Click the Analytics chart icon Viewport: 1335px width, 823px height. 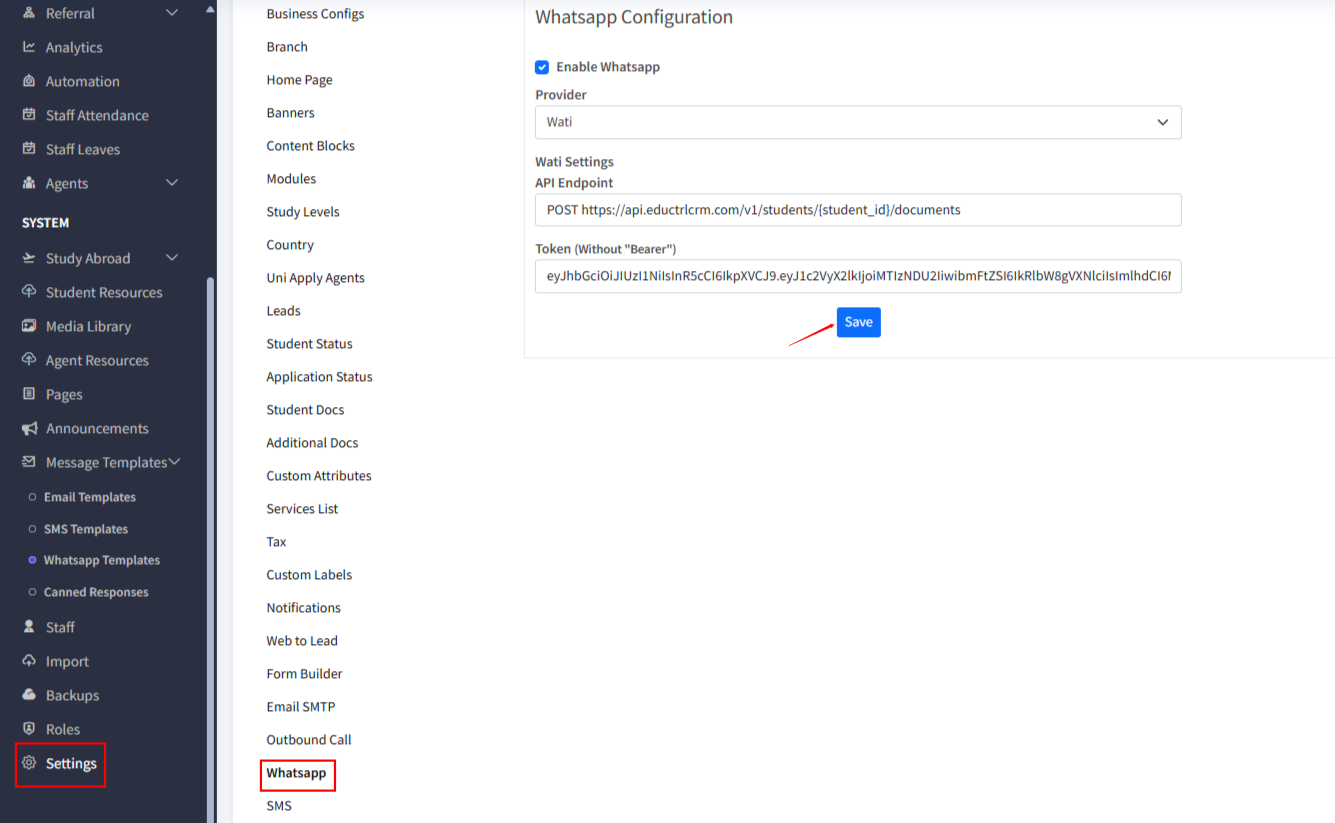pos(29,47)
